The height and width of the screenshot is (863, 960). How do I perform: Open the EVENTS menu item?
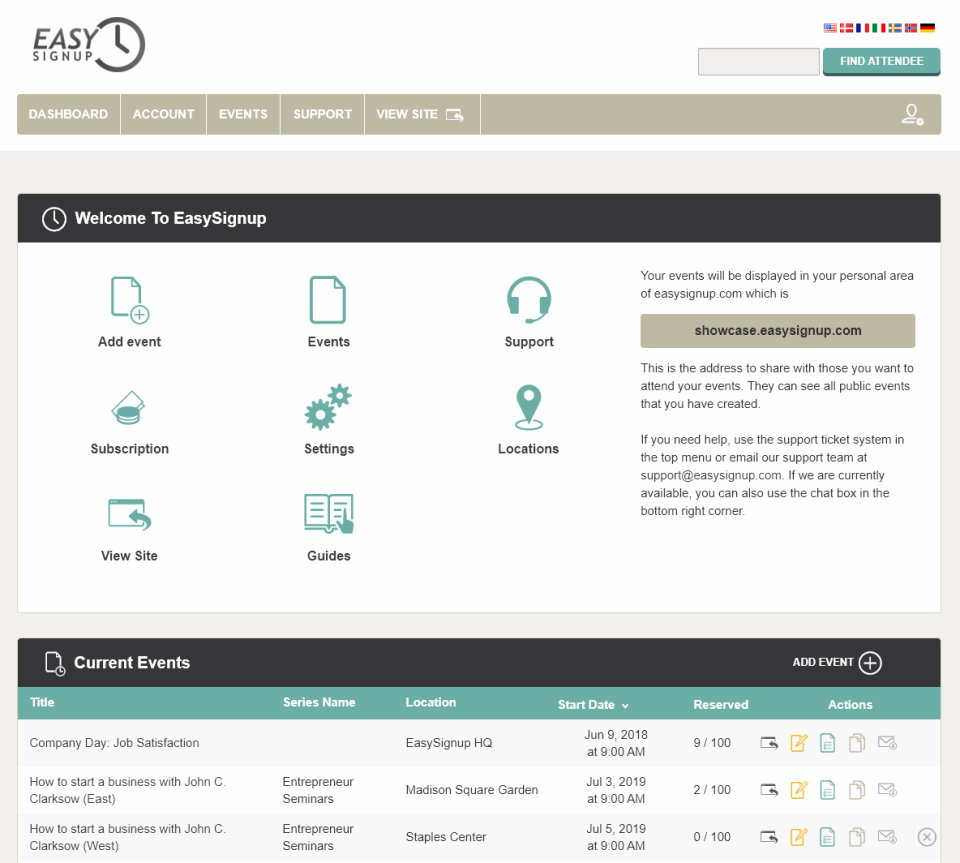coord(243,114)
